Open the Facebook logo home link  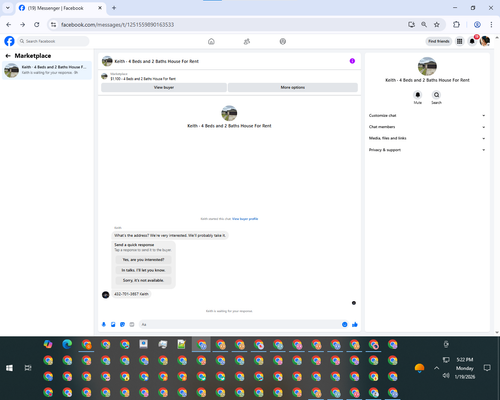[9, 41]
